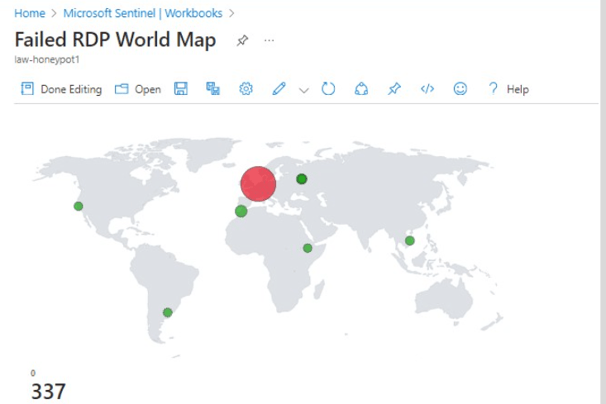Click the Failed RDP World Map heading
Image resolution: width=606 pixels, height=404 pixels.
pyautogui.click(x=115, y=39)
